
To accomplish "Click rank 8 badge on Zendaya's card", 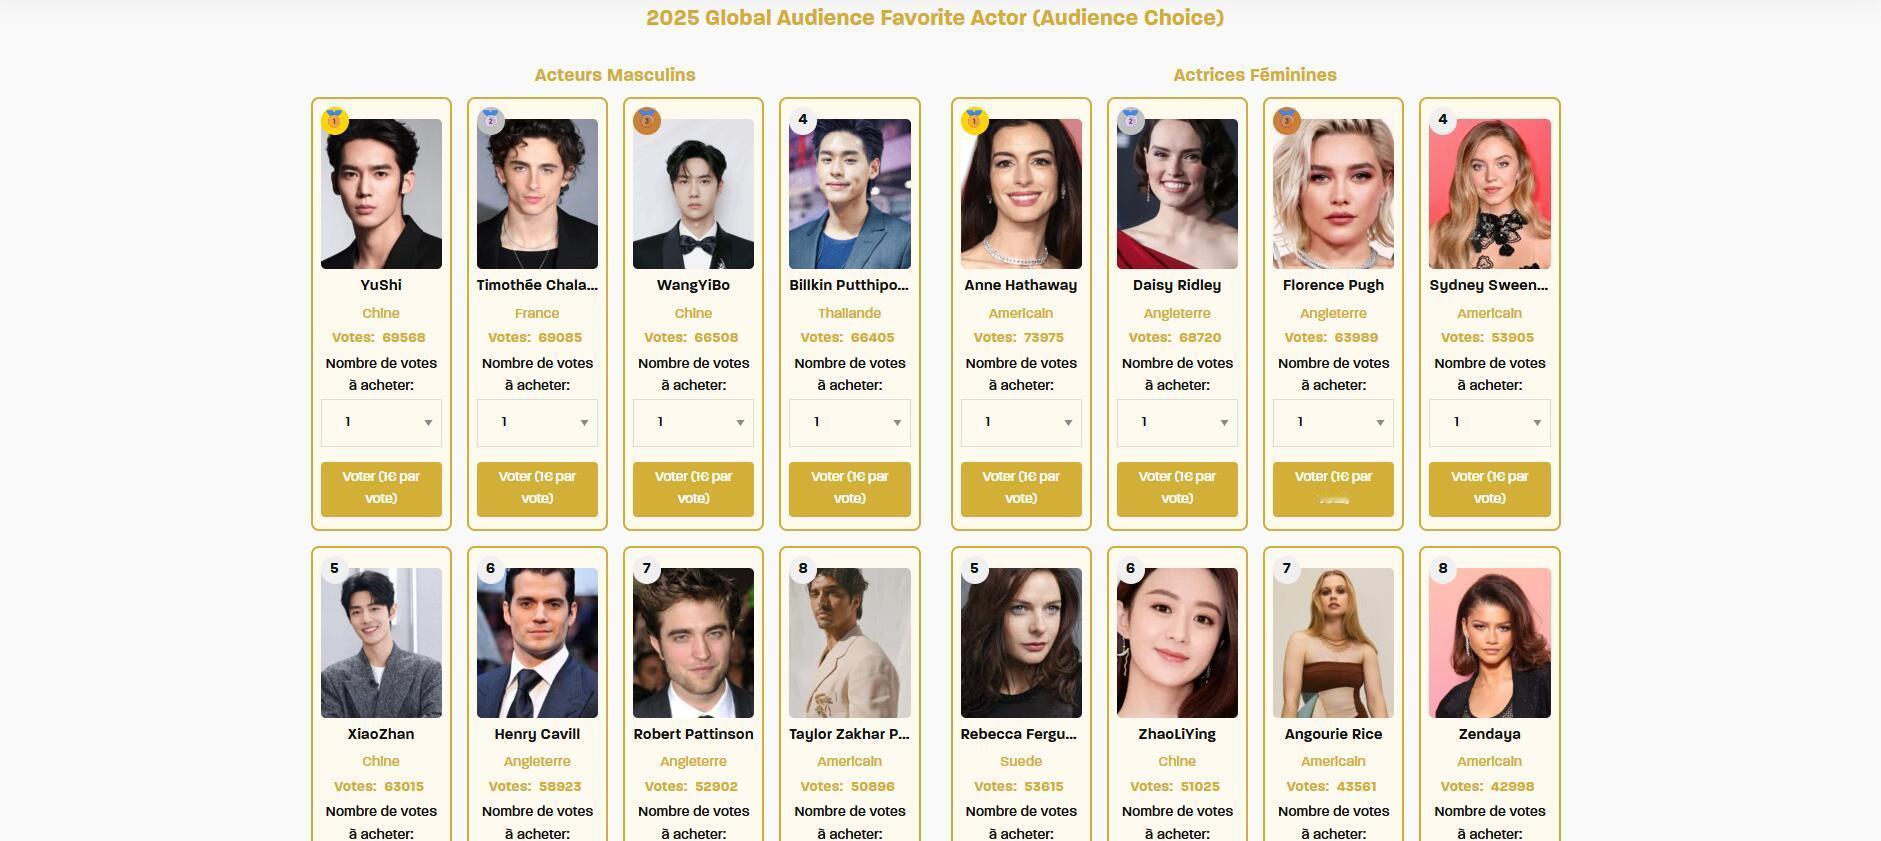I will pos(1442,569).
